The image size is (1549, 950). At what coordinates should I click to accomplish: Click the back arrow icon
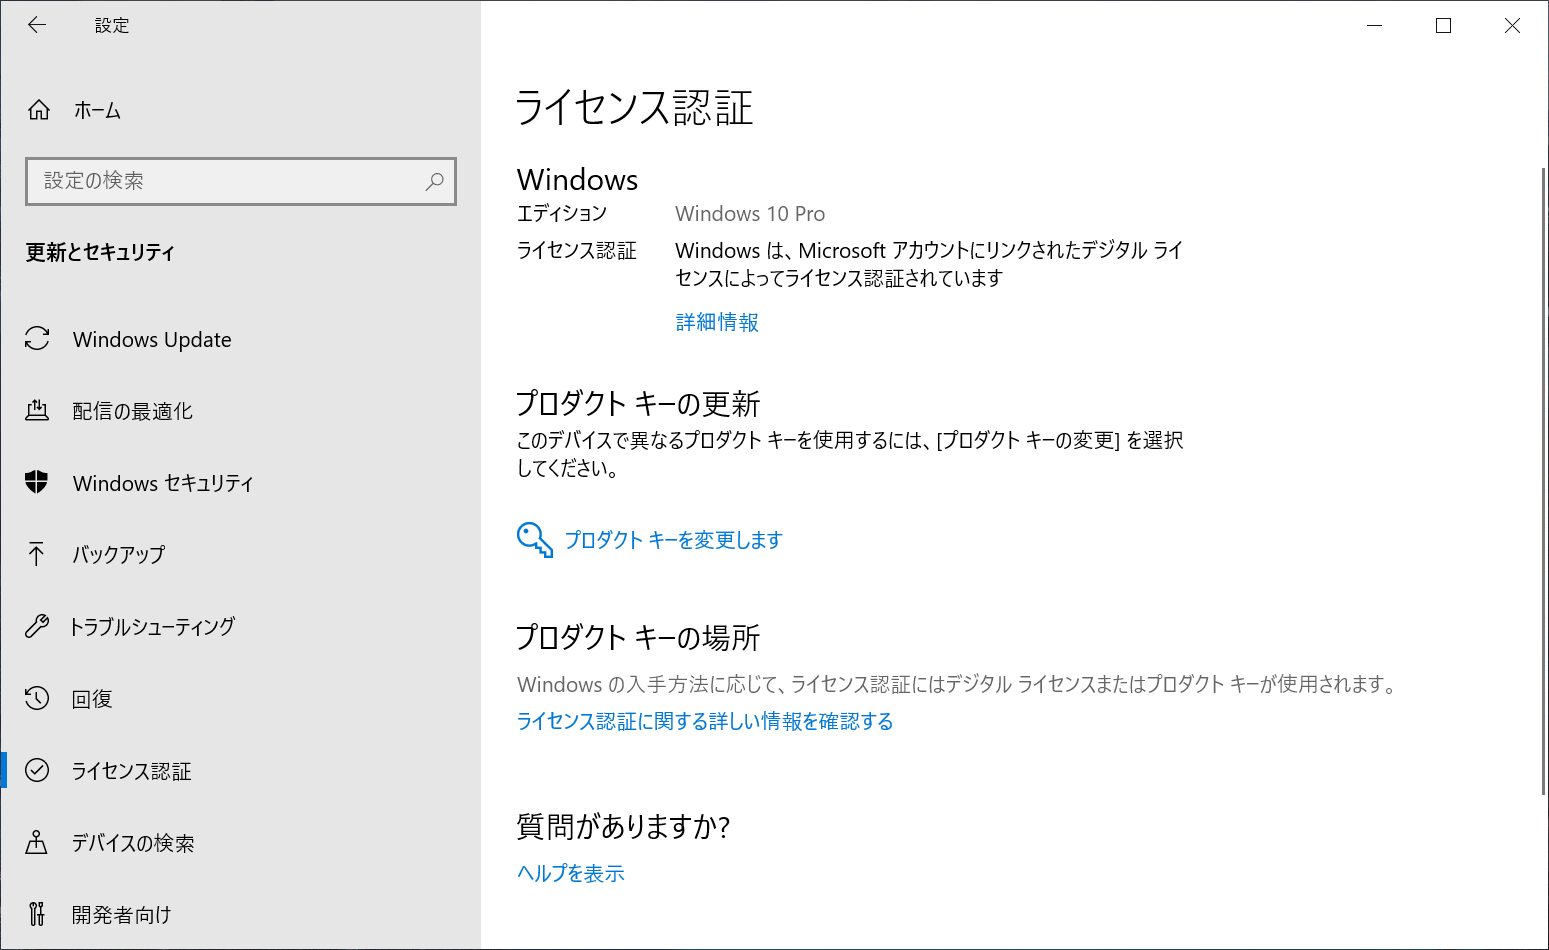pos(37,25)
